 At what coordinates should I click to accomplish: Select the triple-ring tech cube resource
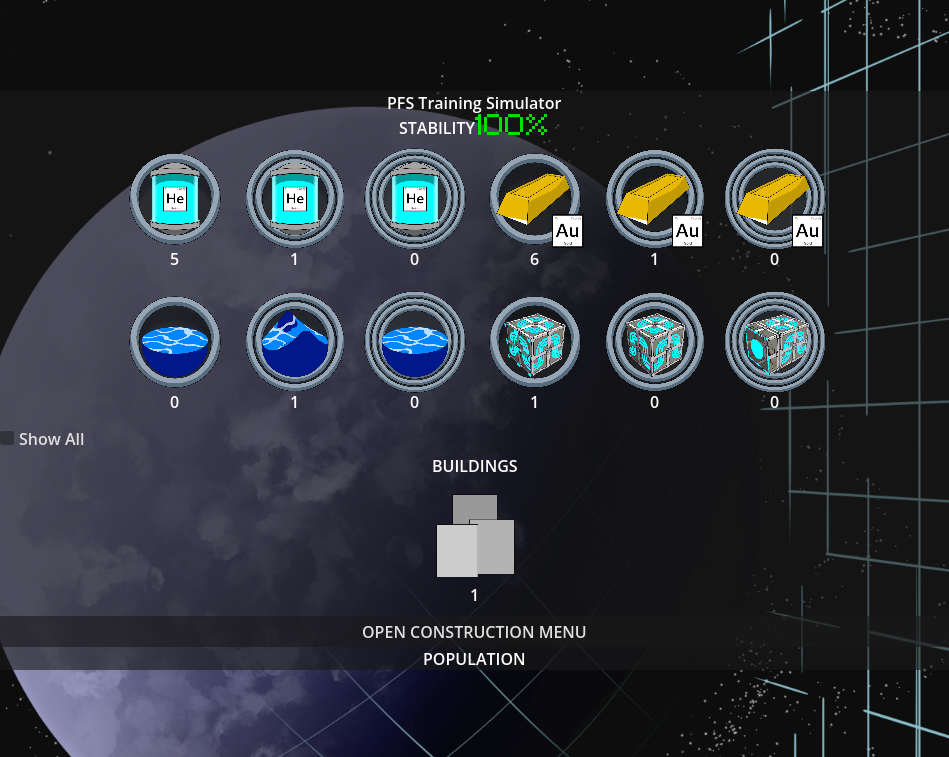775,341
